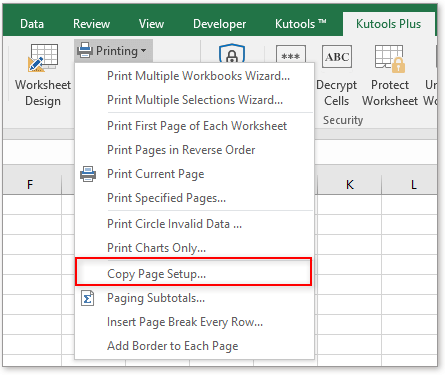The width and height of the screenshot is (445, 375).
Task: Click the Encrypt Cells asterisk icon
Action: (291, 55)
